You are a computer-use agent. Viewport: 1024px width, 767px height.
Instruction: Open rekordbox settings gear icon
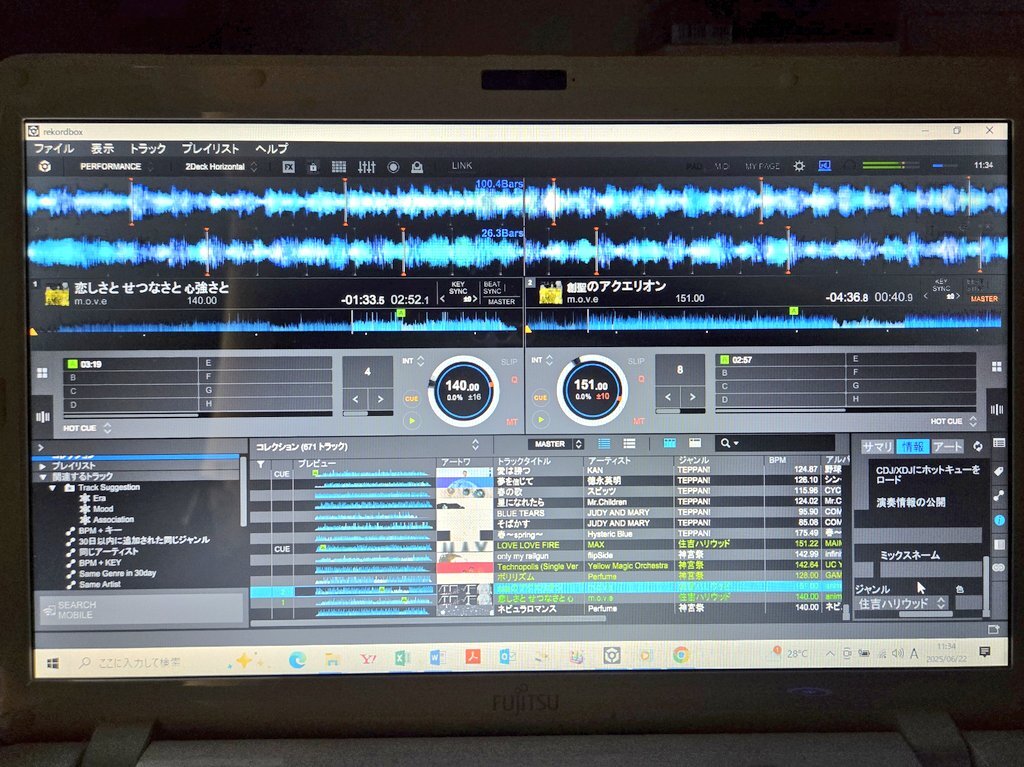(799, 166)
